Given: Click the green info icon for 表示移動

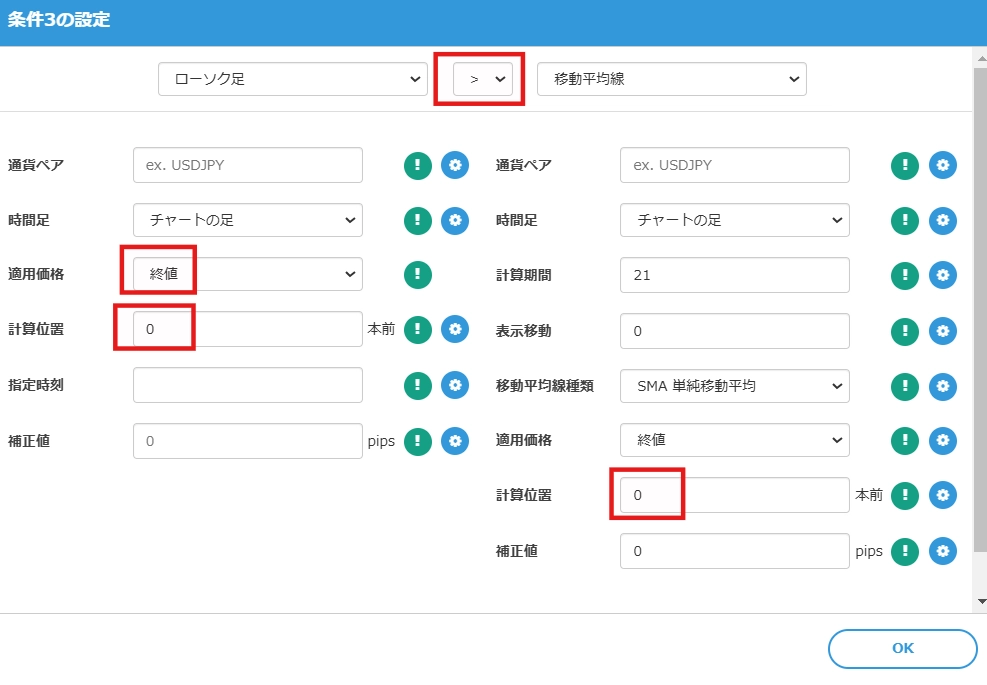Looking at the screenshot, I should pos(905,330).
